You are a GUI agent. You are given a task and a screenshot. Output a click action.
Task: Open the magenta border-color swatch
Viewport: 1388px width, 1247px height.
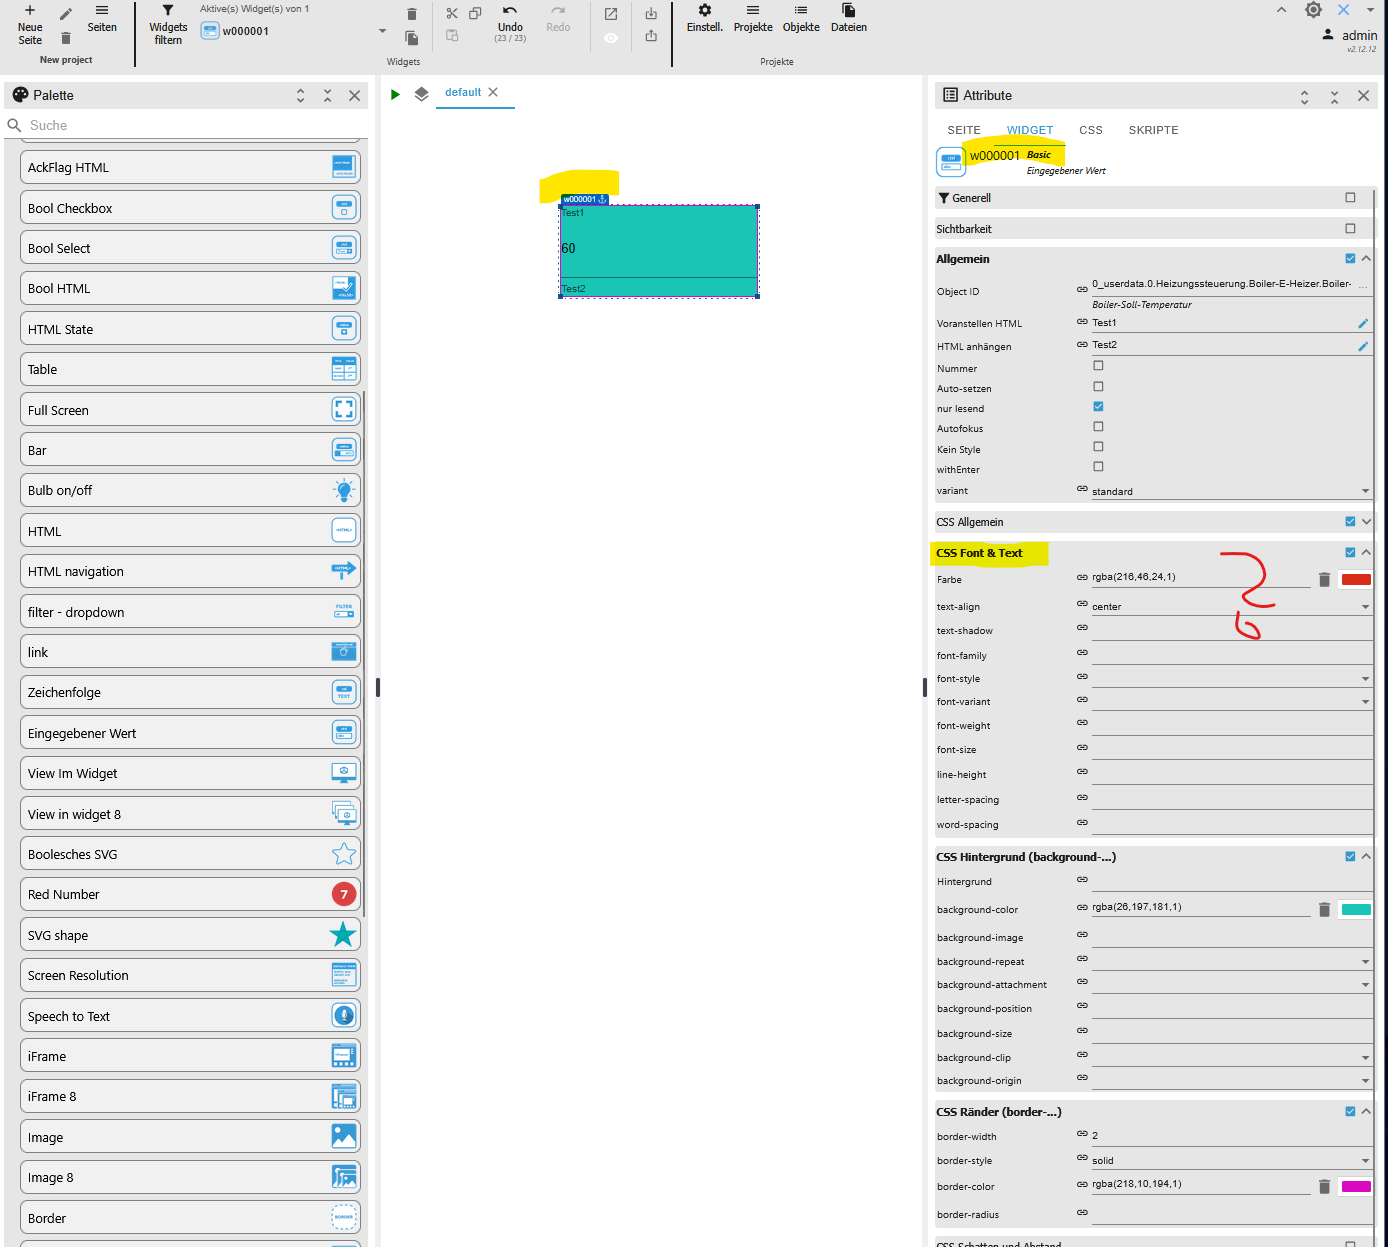pyautogui.click(x=1356, y=1186)
